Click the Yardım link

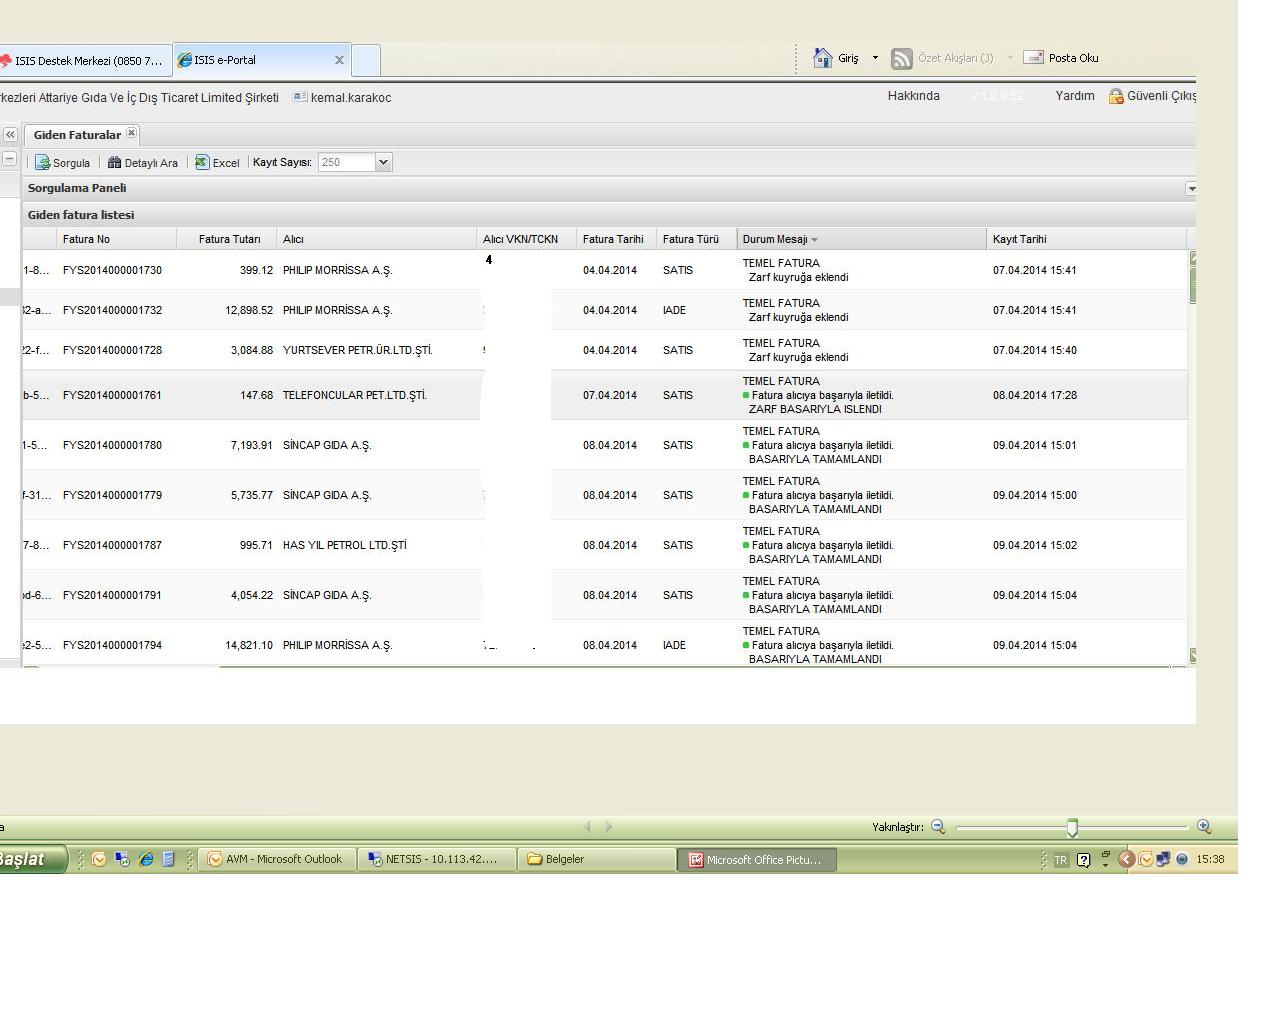point(1074,96)
